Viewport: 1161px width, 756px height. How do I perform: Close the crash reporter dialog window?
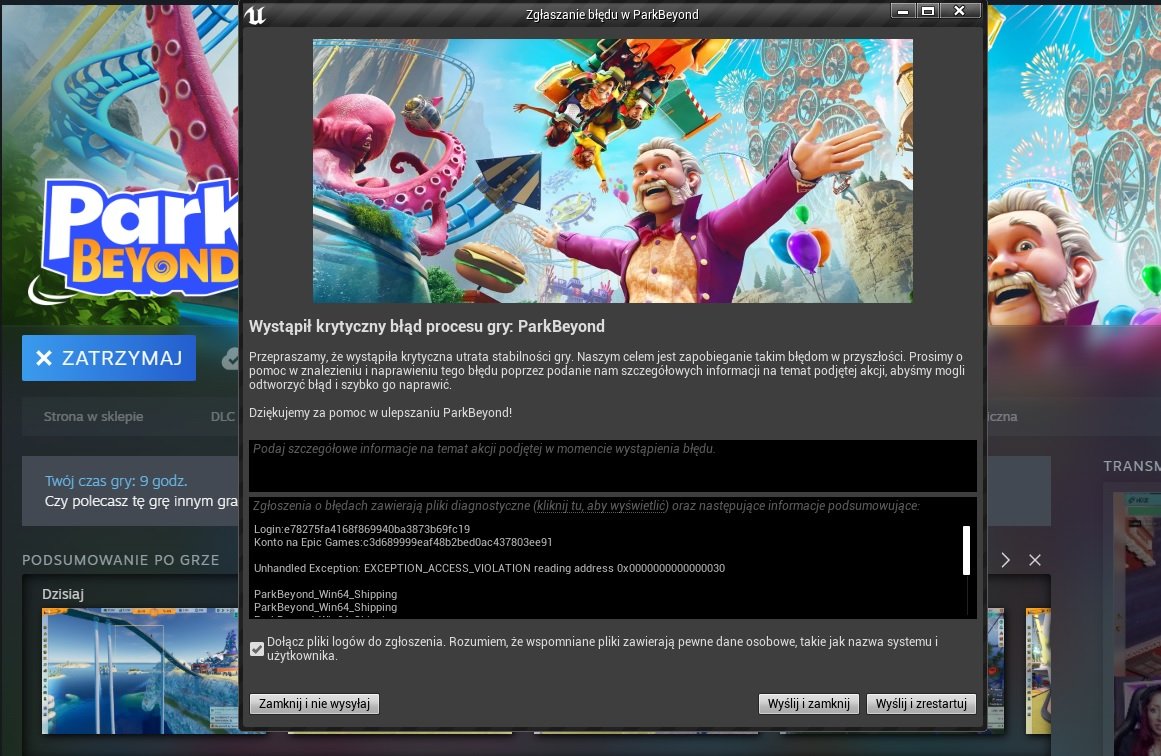tap(960, 11)
